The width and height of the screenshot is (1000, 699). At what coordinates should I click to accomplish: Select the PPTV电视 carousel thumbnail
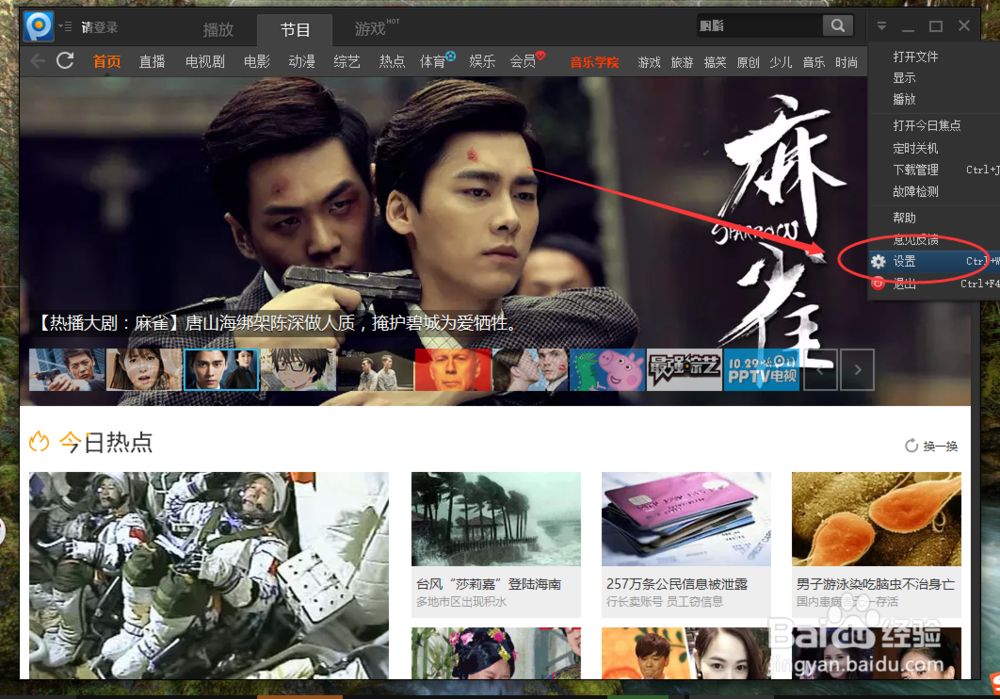coord(761,370)
